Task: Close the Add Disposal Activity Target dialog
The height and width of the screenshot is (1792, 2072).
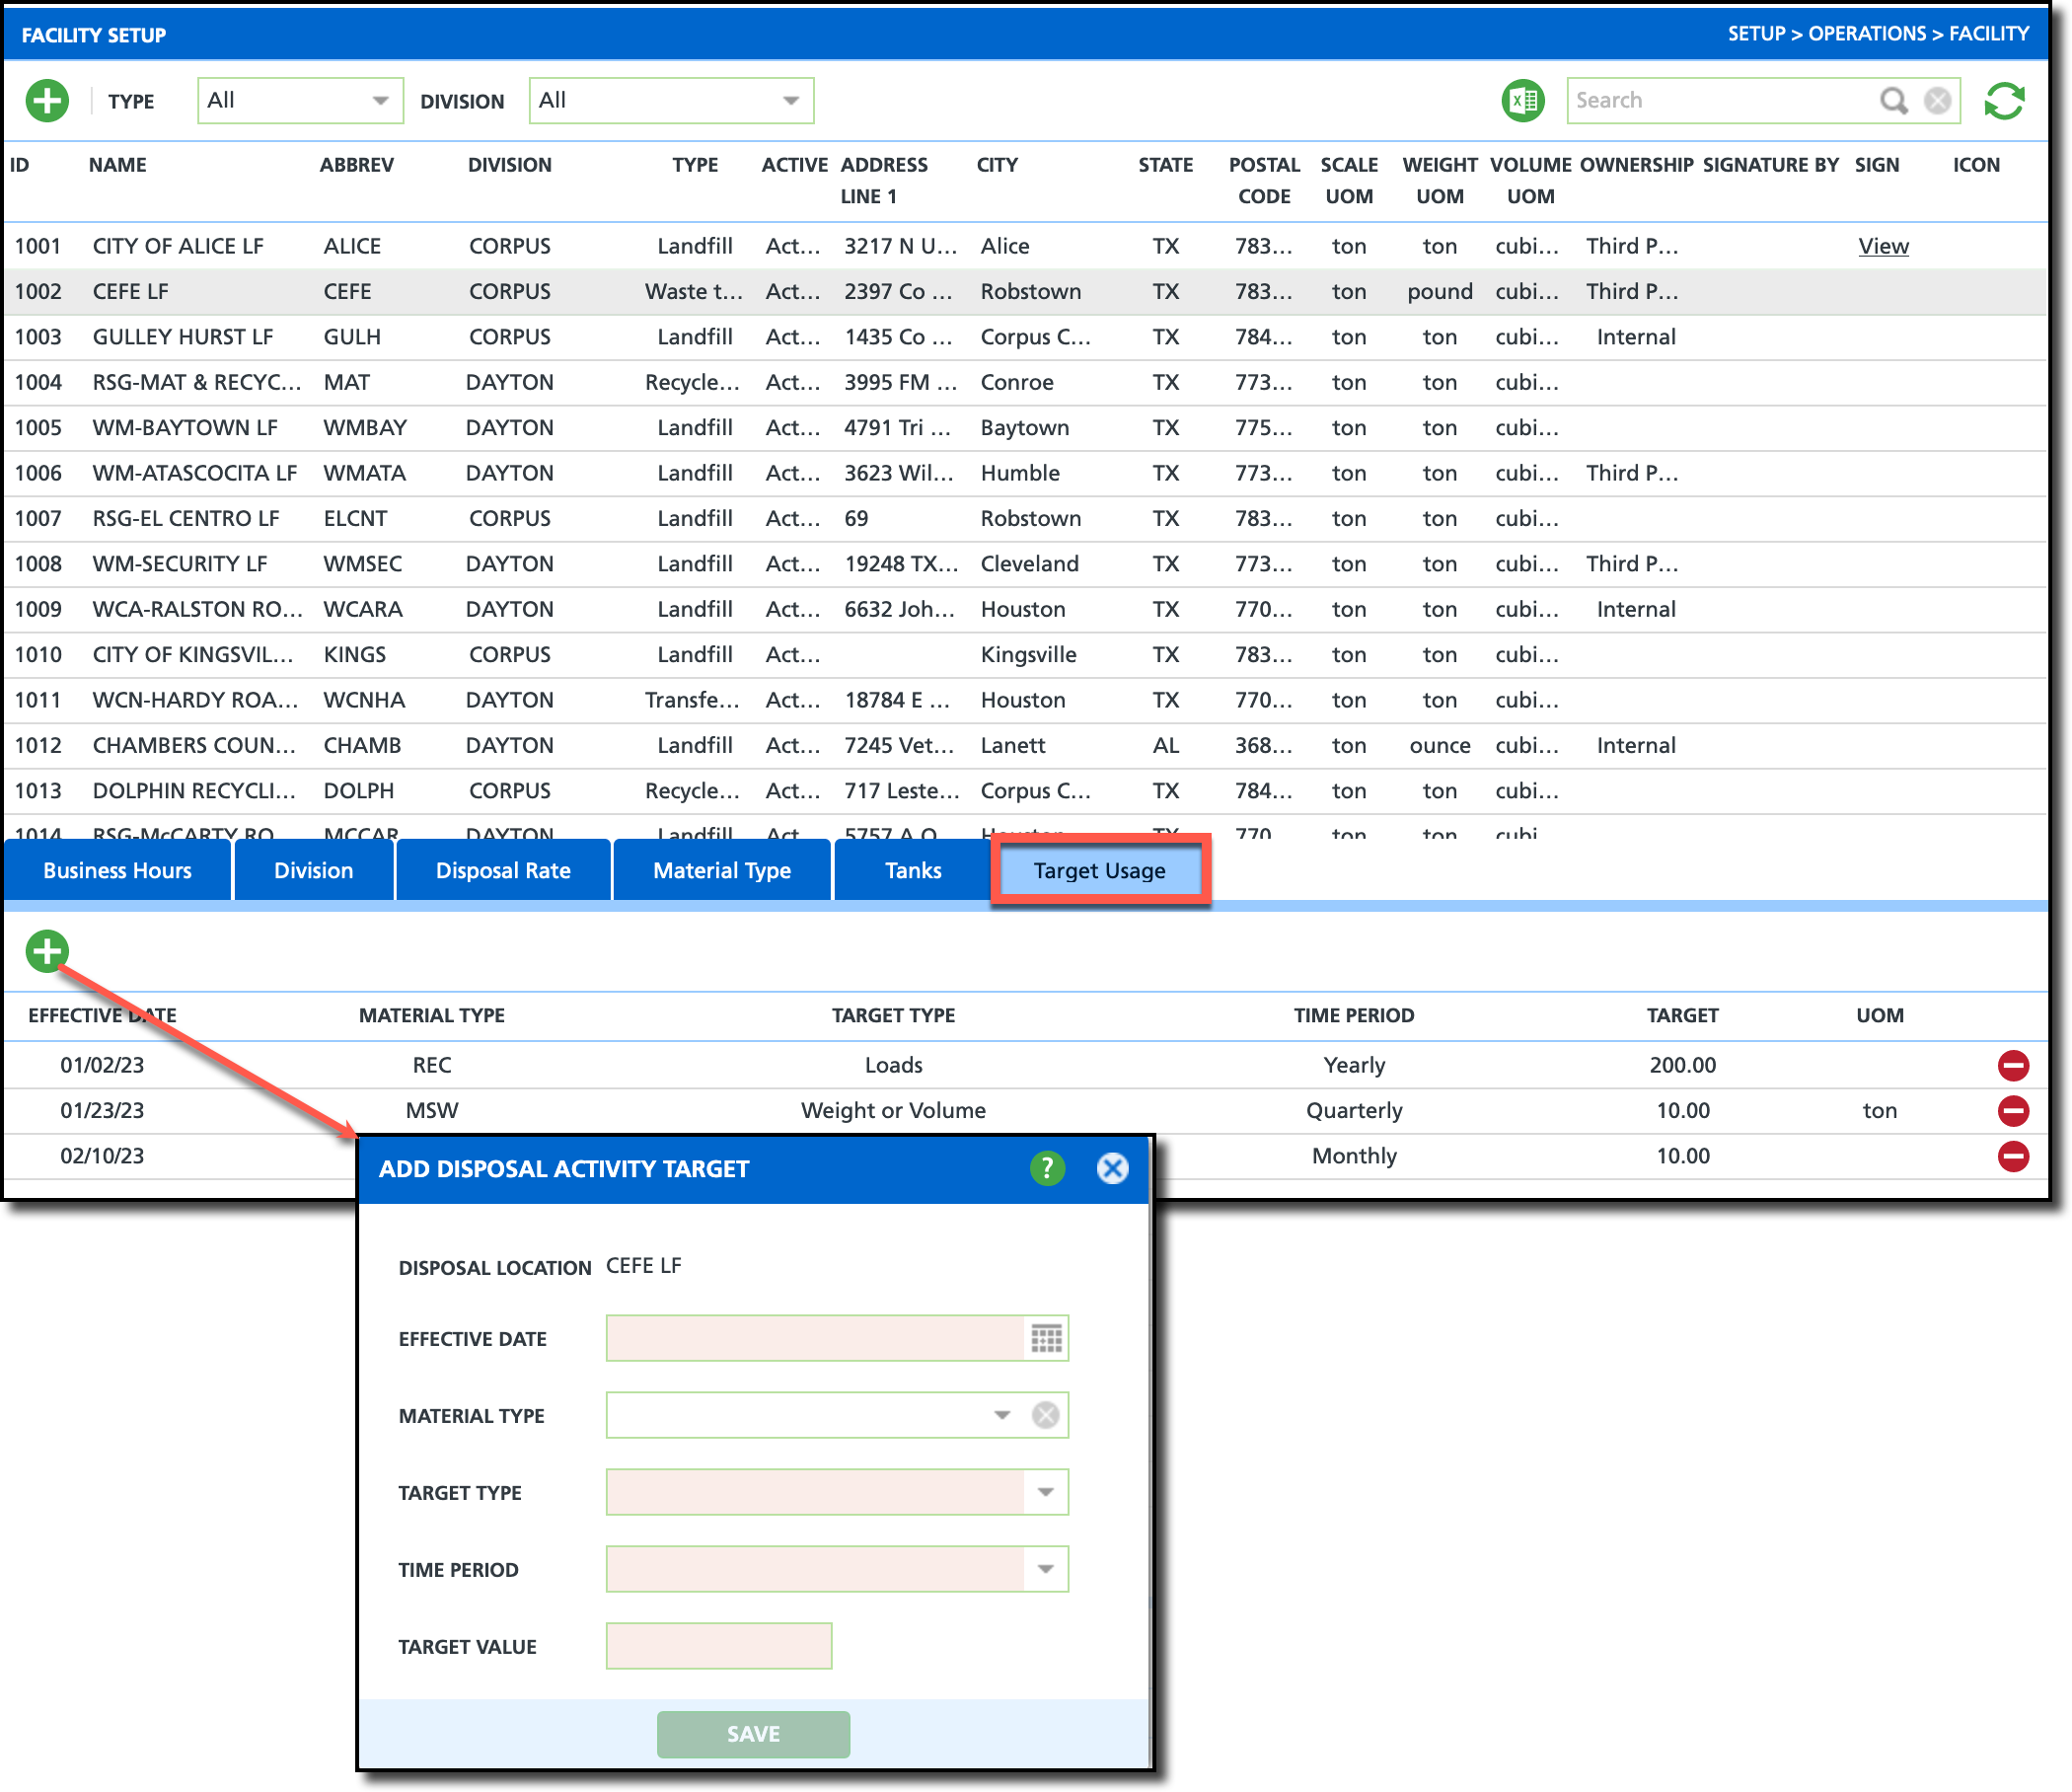Action: [1112, 1168]
